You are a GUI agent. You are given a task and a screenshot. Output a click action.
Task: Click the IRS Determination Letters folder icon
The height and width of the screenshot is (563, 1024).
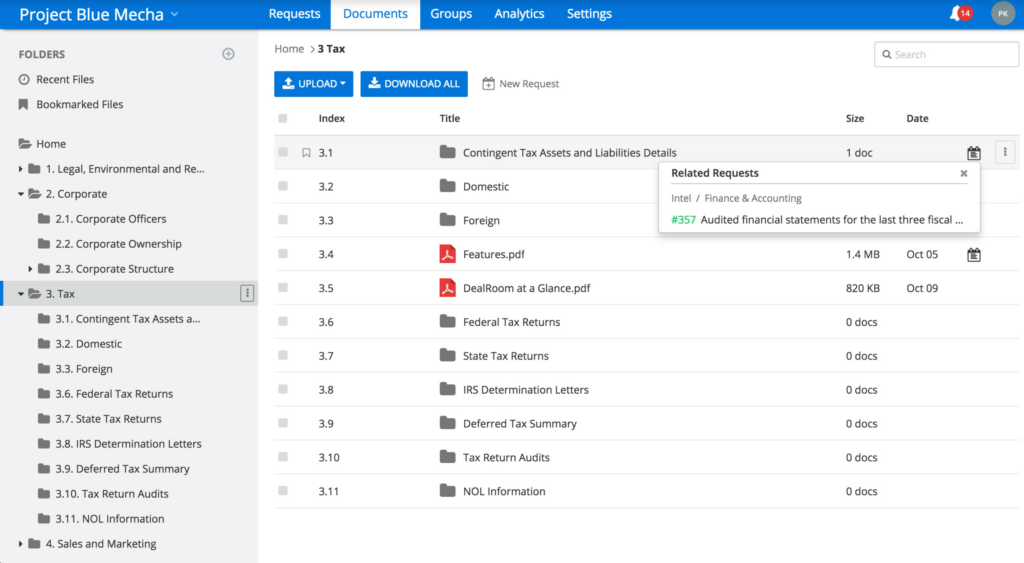pos(447,389)
